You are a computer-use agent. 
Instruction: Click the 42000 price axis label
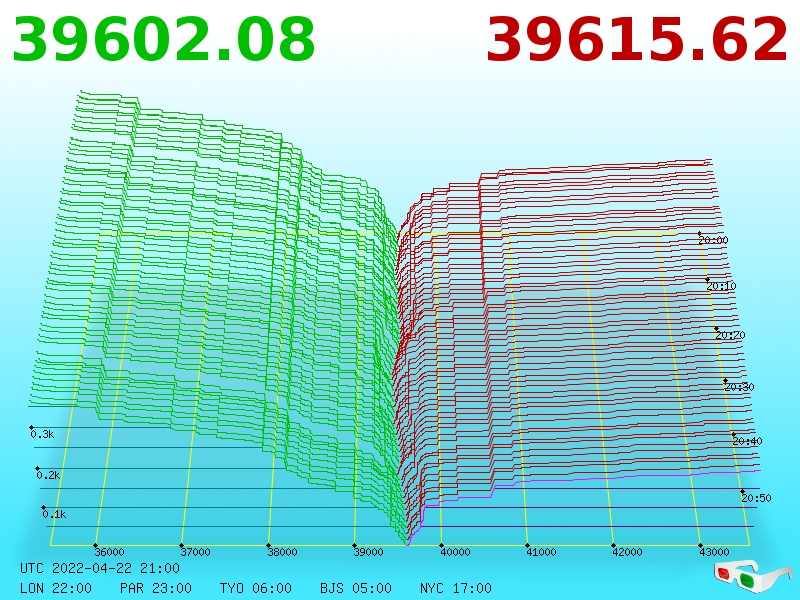pyautogui.click(x=628, y=552)
